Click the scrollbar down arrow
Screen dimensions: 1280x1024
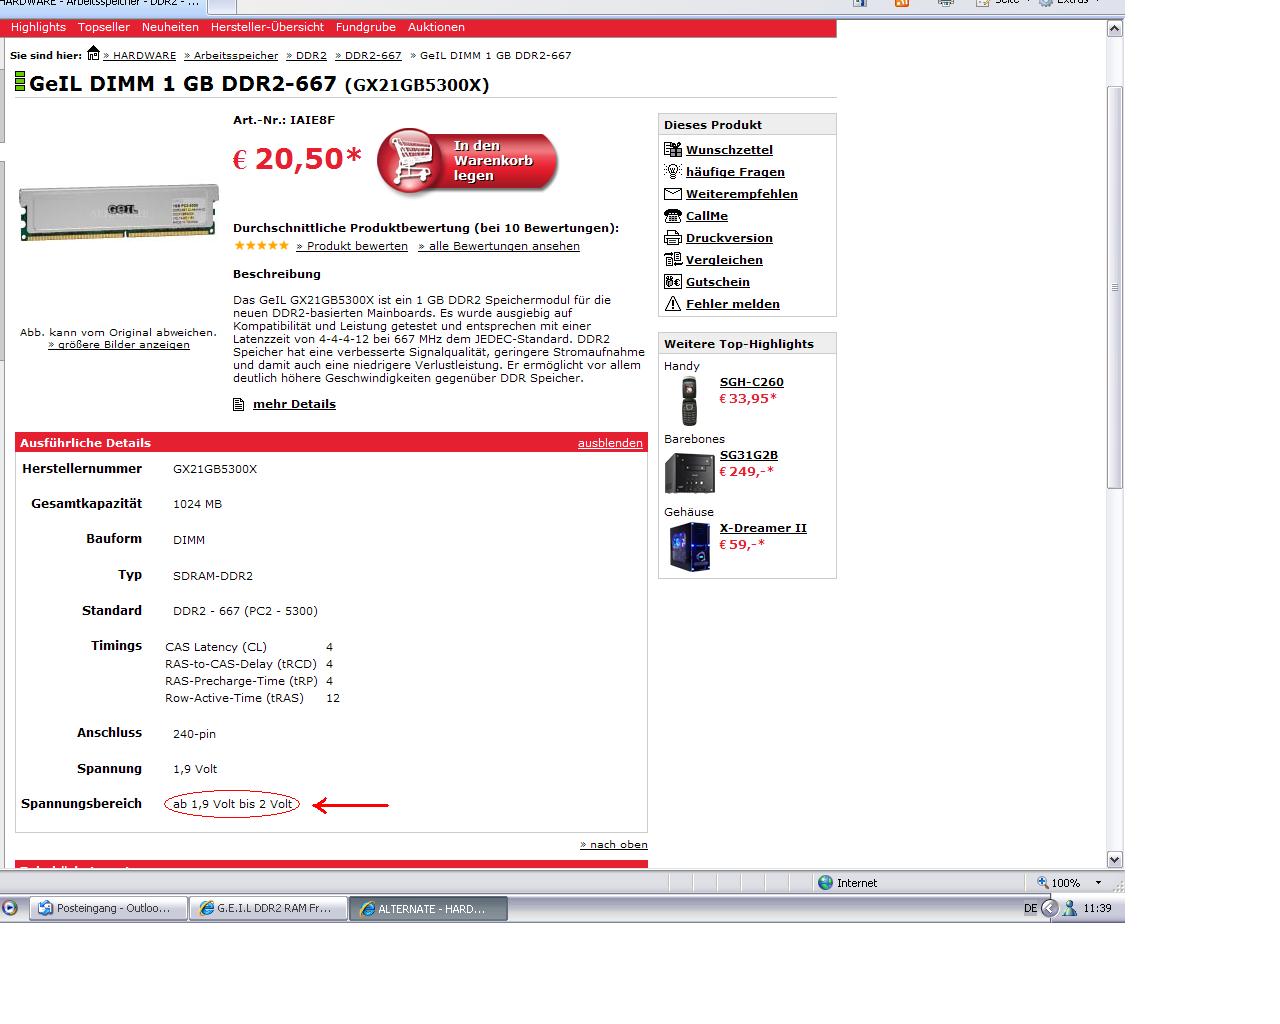[x=1114, y=859]
